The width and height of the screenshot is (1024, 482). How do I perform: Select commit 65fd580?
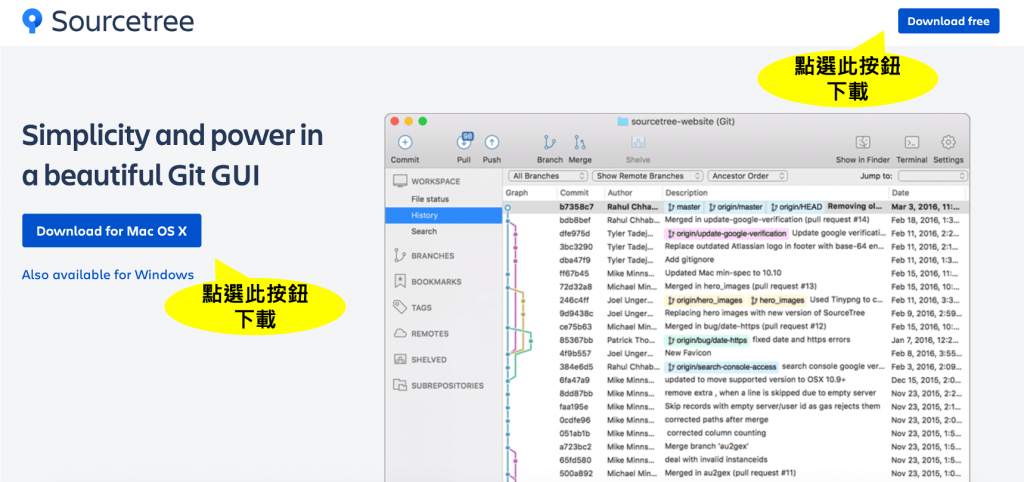point(736,460)
